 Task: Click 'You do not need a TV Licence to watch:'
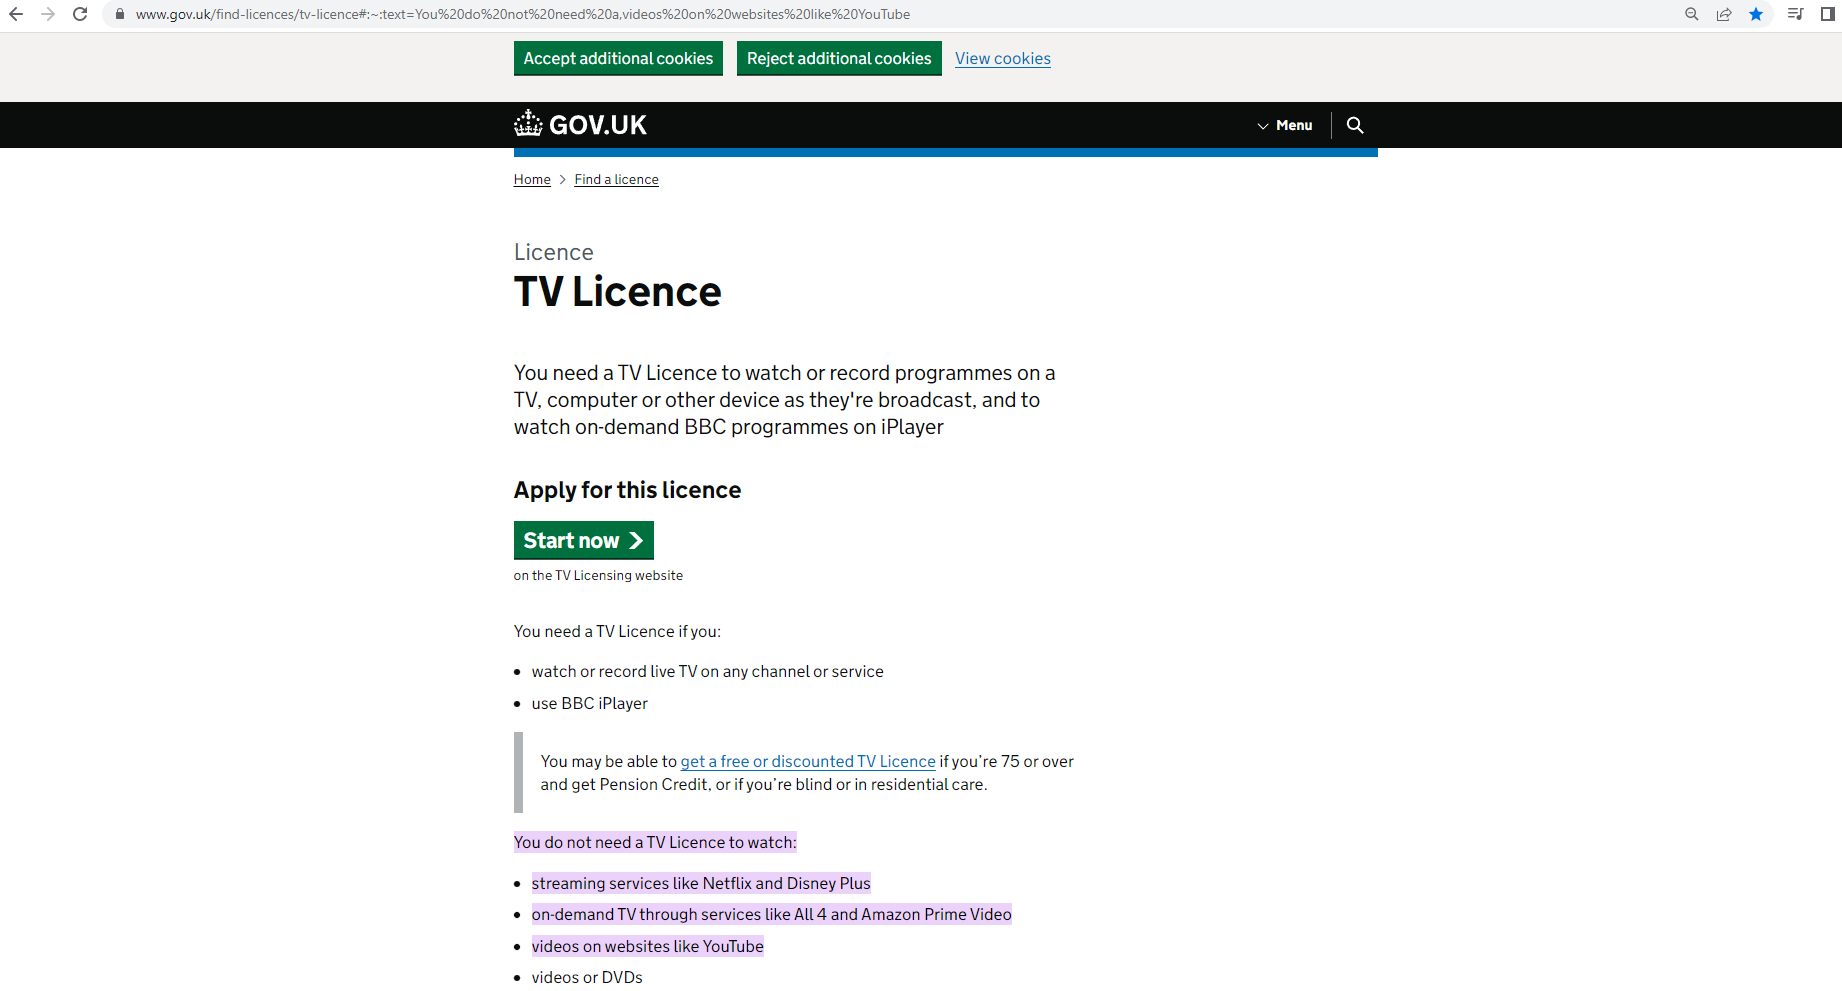(x=655, y=842)
